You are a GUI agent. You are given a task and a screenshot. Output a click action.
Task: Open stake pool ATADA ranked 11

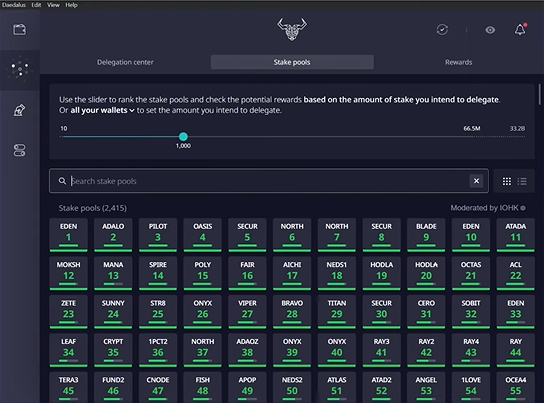tap(516, 234)
